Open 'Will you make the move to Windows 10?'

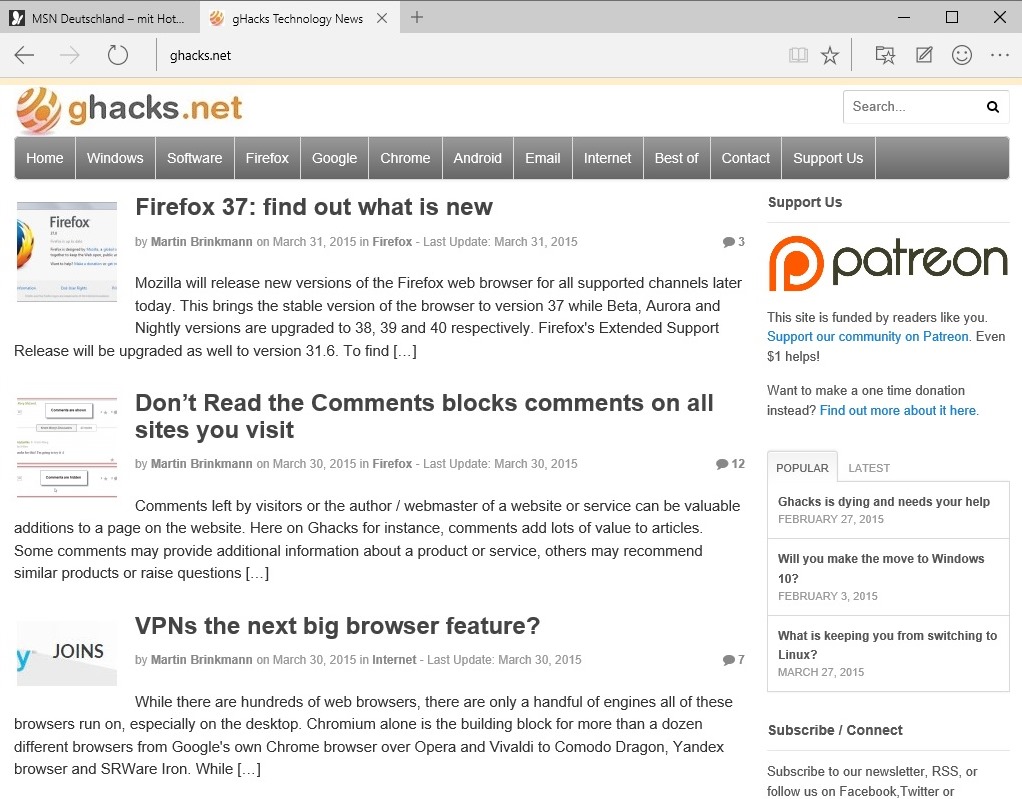coord(881,568)
